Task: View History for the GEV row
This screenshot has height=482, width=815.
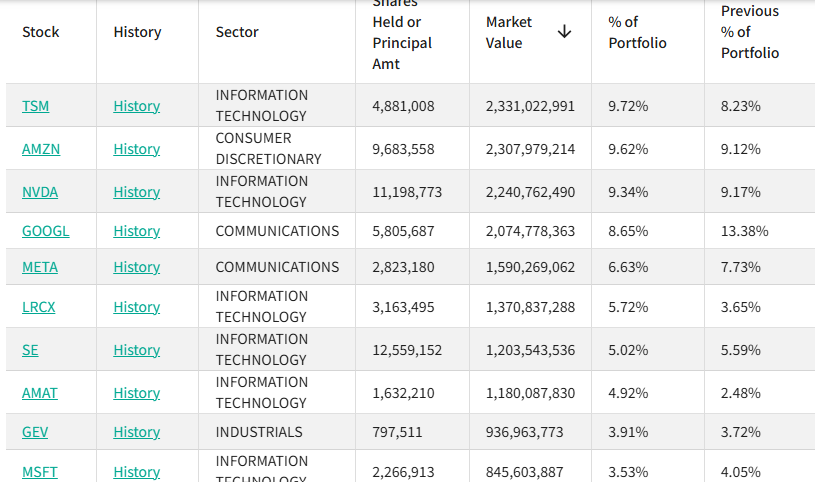Action: coord(137,433)
